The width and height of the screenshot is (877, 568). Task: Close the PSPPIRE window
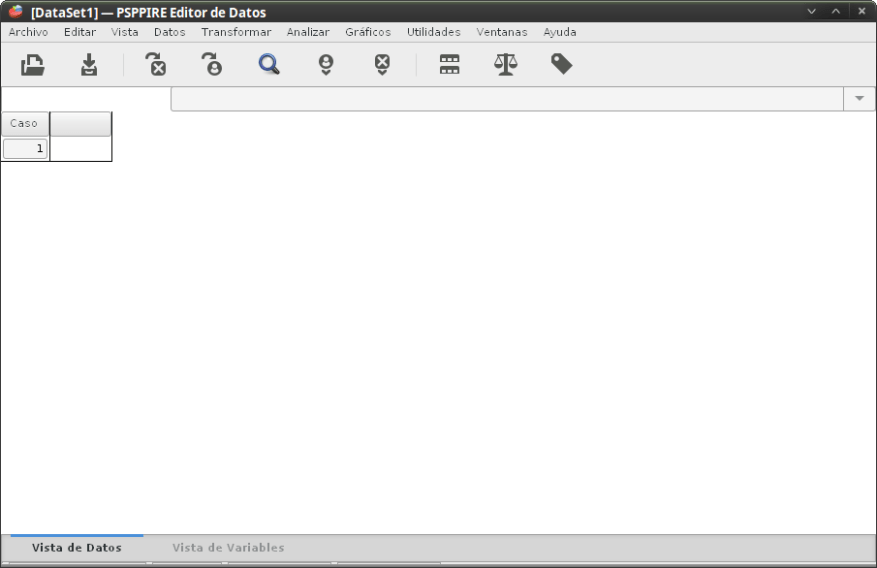click(x=861, y=11)
